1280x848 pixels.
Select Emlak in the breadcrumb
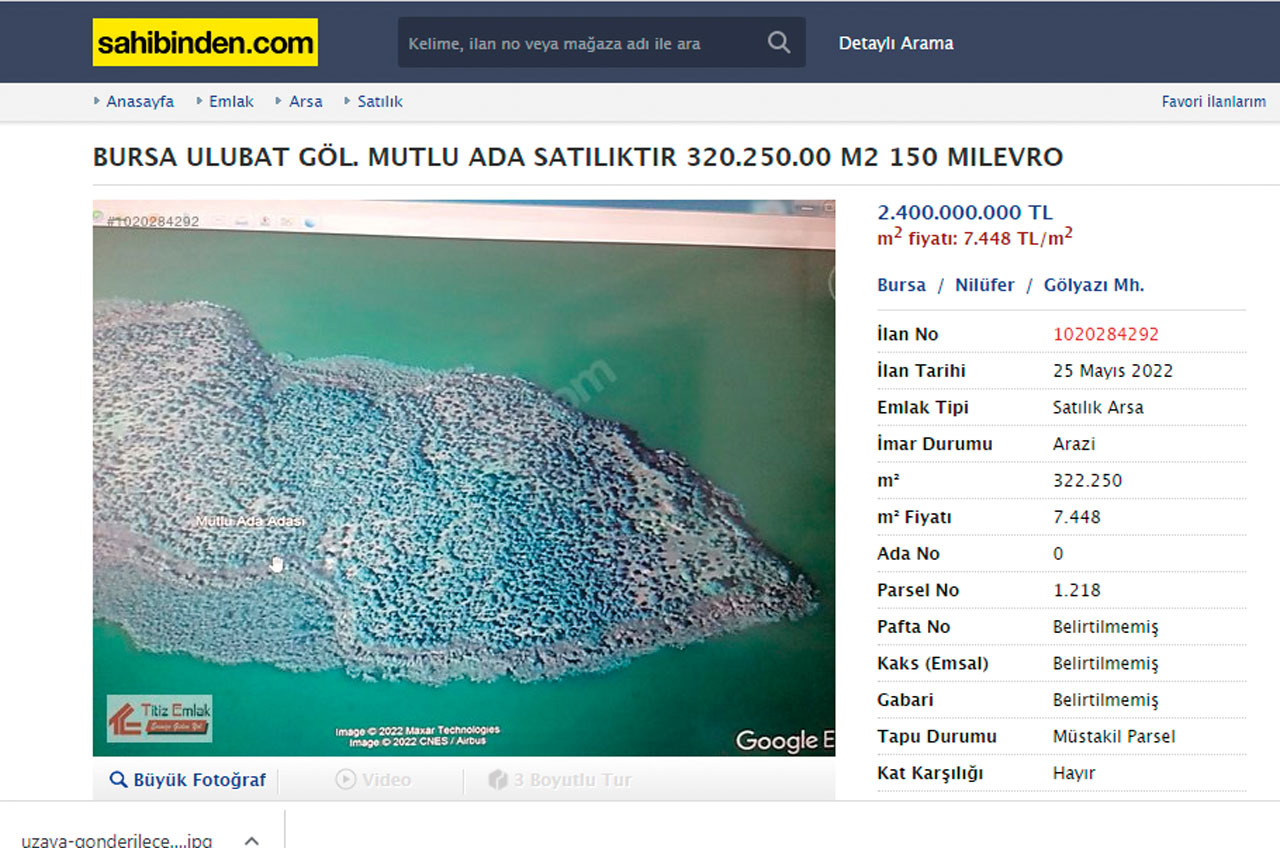[x=231, y=101]
